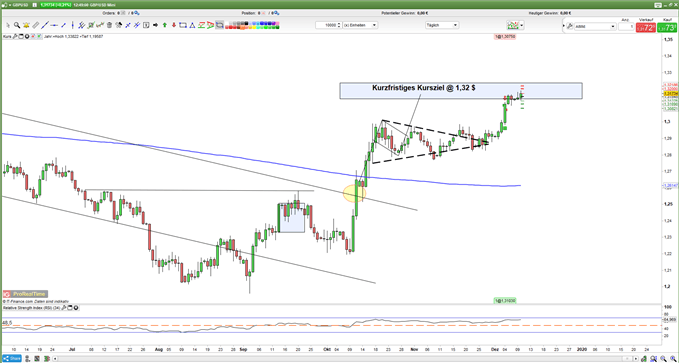This screenshot has width=679, height=363.
Task: Select the ruler measuring tool
Action: click(x=36, y=25)
